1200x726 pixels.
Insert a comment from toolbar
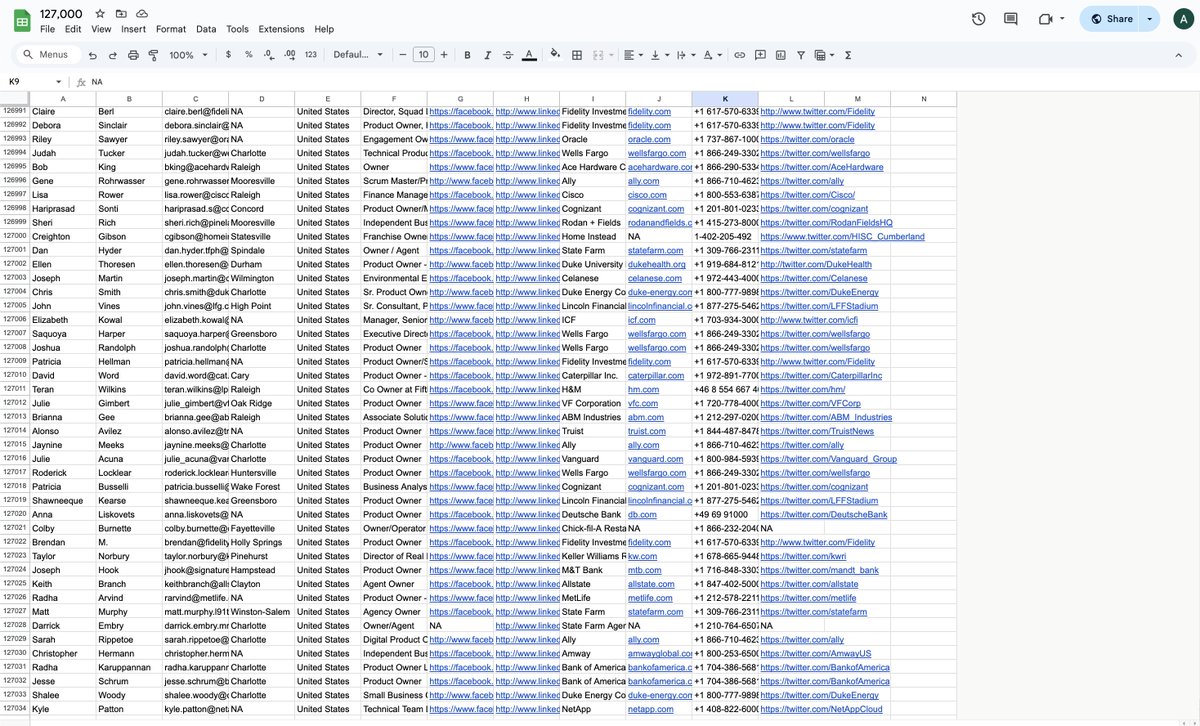(x=760, y=55)
